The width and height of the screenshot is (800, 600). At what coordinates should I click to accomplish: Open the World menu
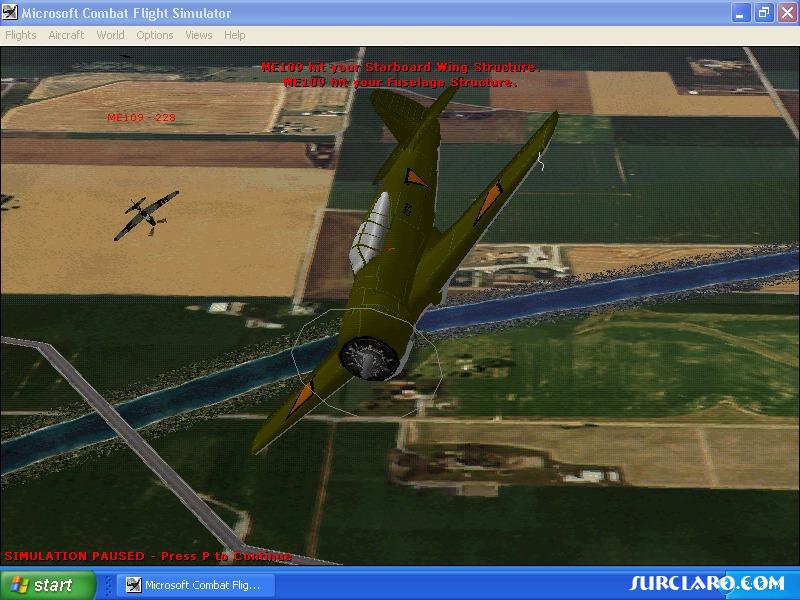pyautogui.click(x=110, y=35)
